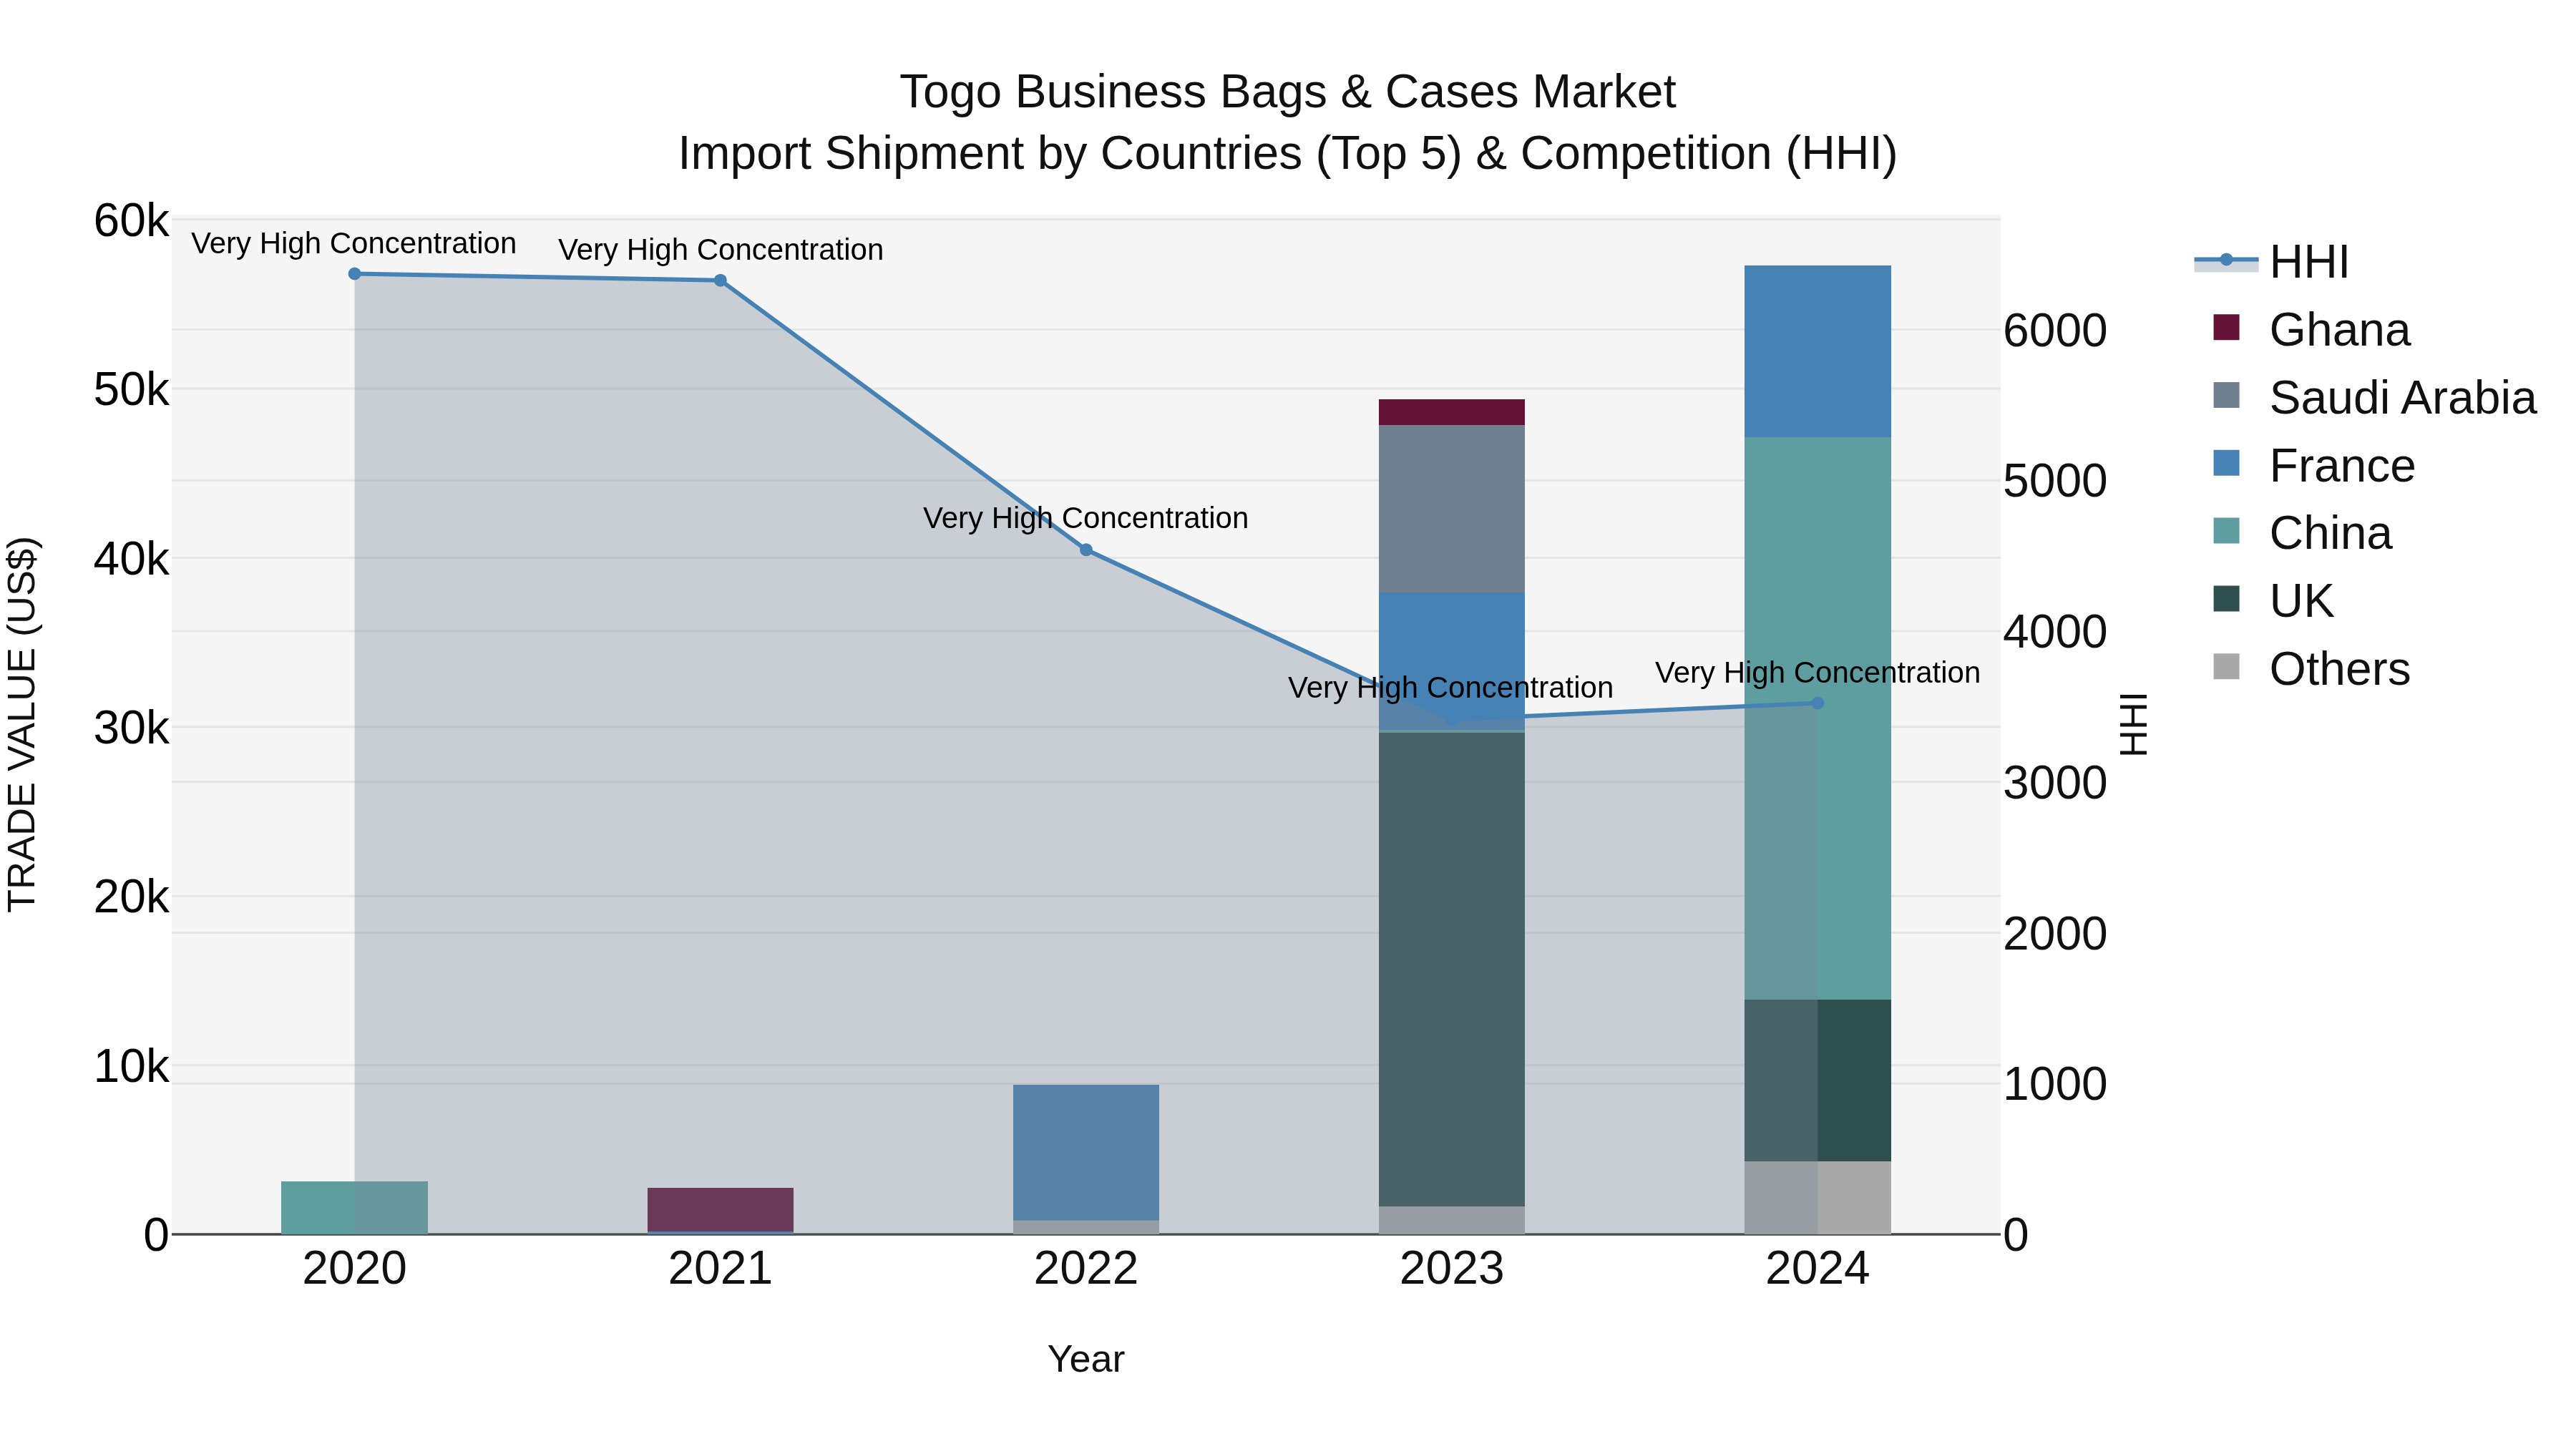This screenshot has height=1449, width=2576.
Task: Select the 2021 Ghana bar
Action: pos(720,1210)
